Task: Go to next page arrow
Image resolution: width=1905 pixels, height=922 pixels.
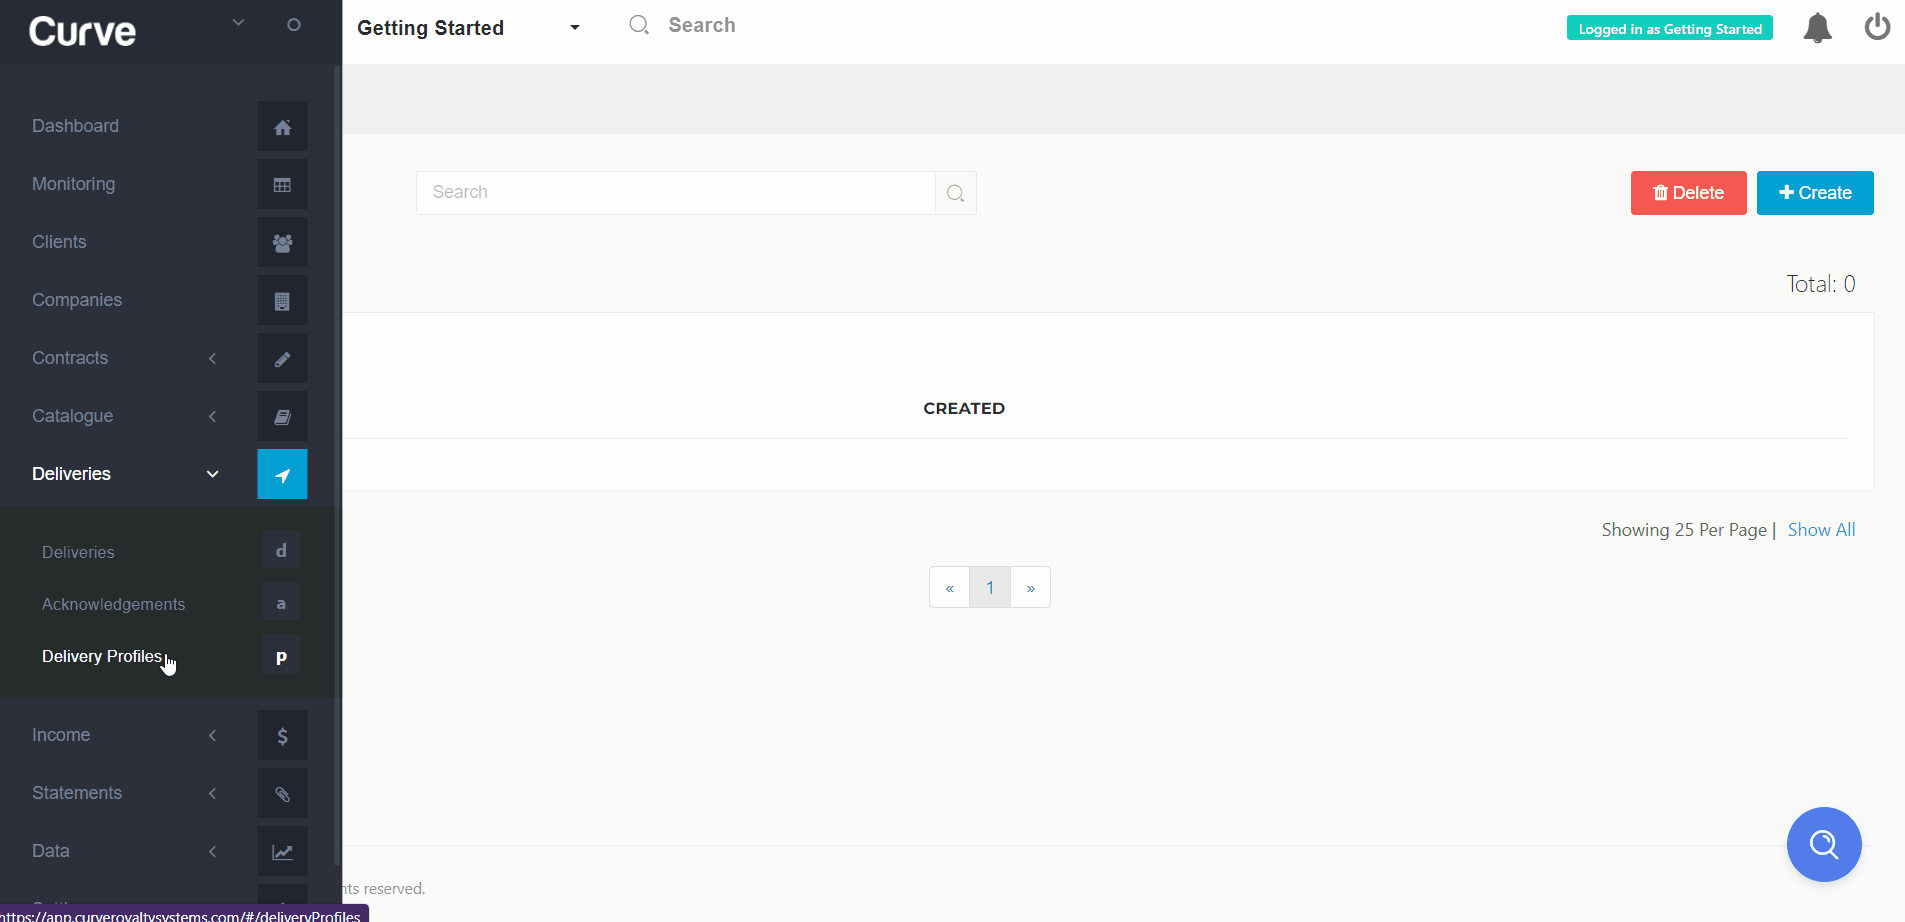Action: point(1030,587)
